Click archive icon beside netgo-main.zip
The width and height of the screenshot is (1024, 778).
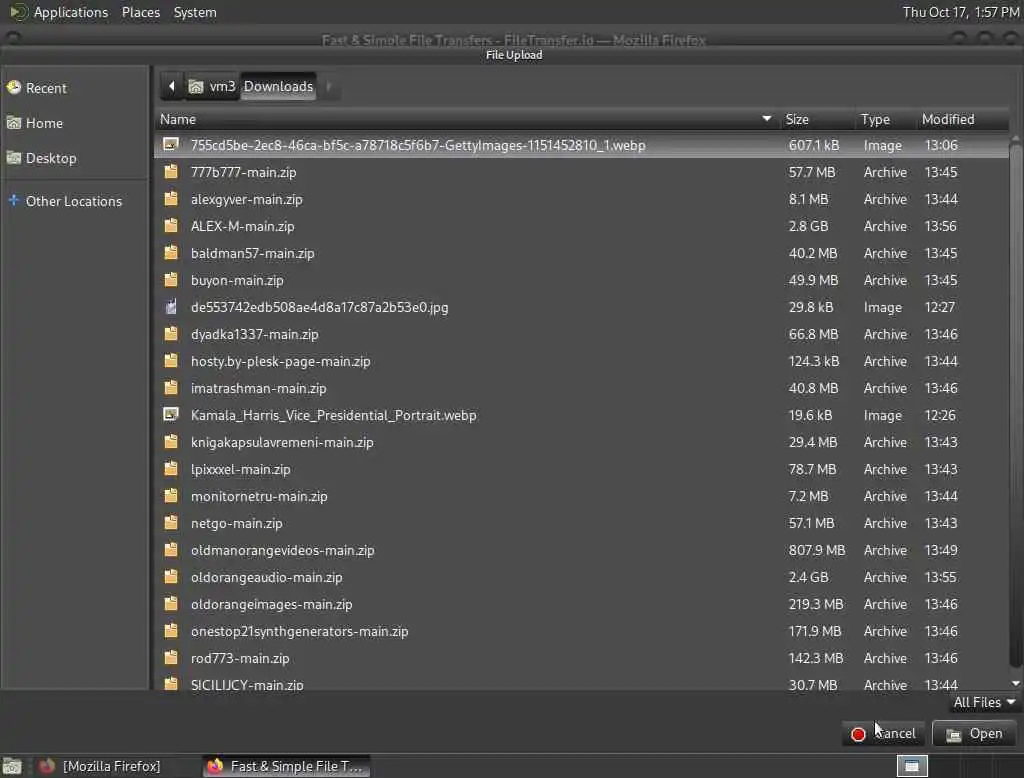tap(170, 523)
